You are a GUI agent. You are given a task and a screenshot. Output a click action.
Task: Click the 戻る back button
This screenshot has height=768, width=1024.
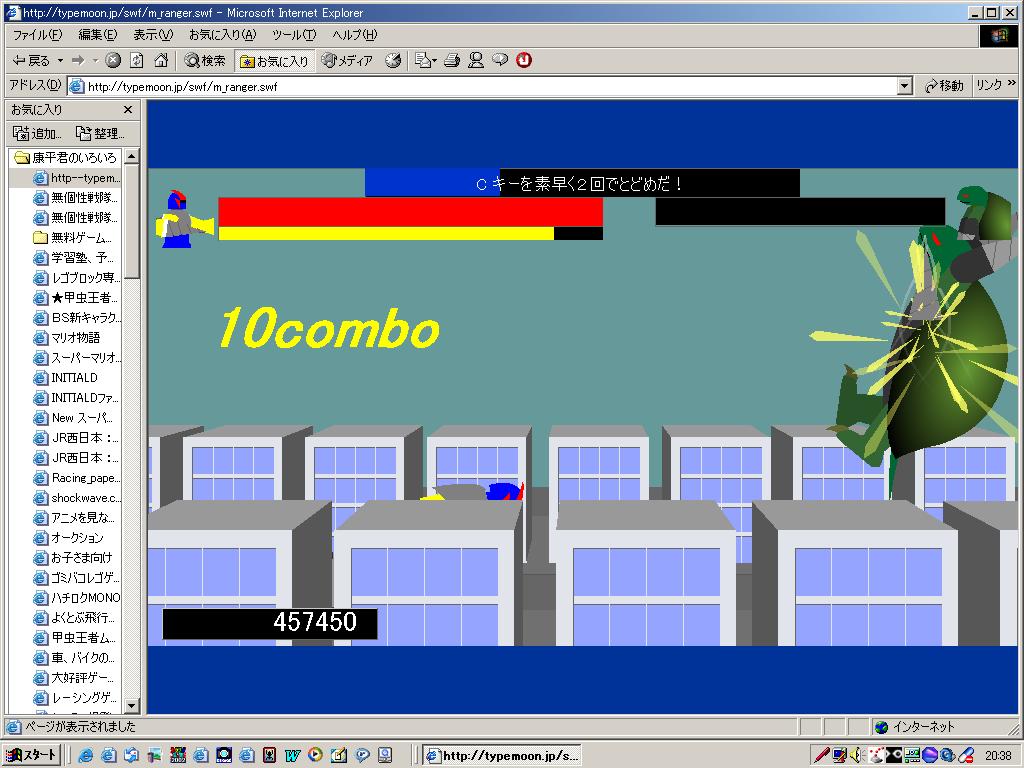pyautogui.click(x=31, y=61)
